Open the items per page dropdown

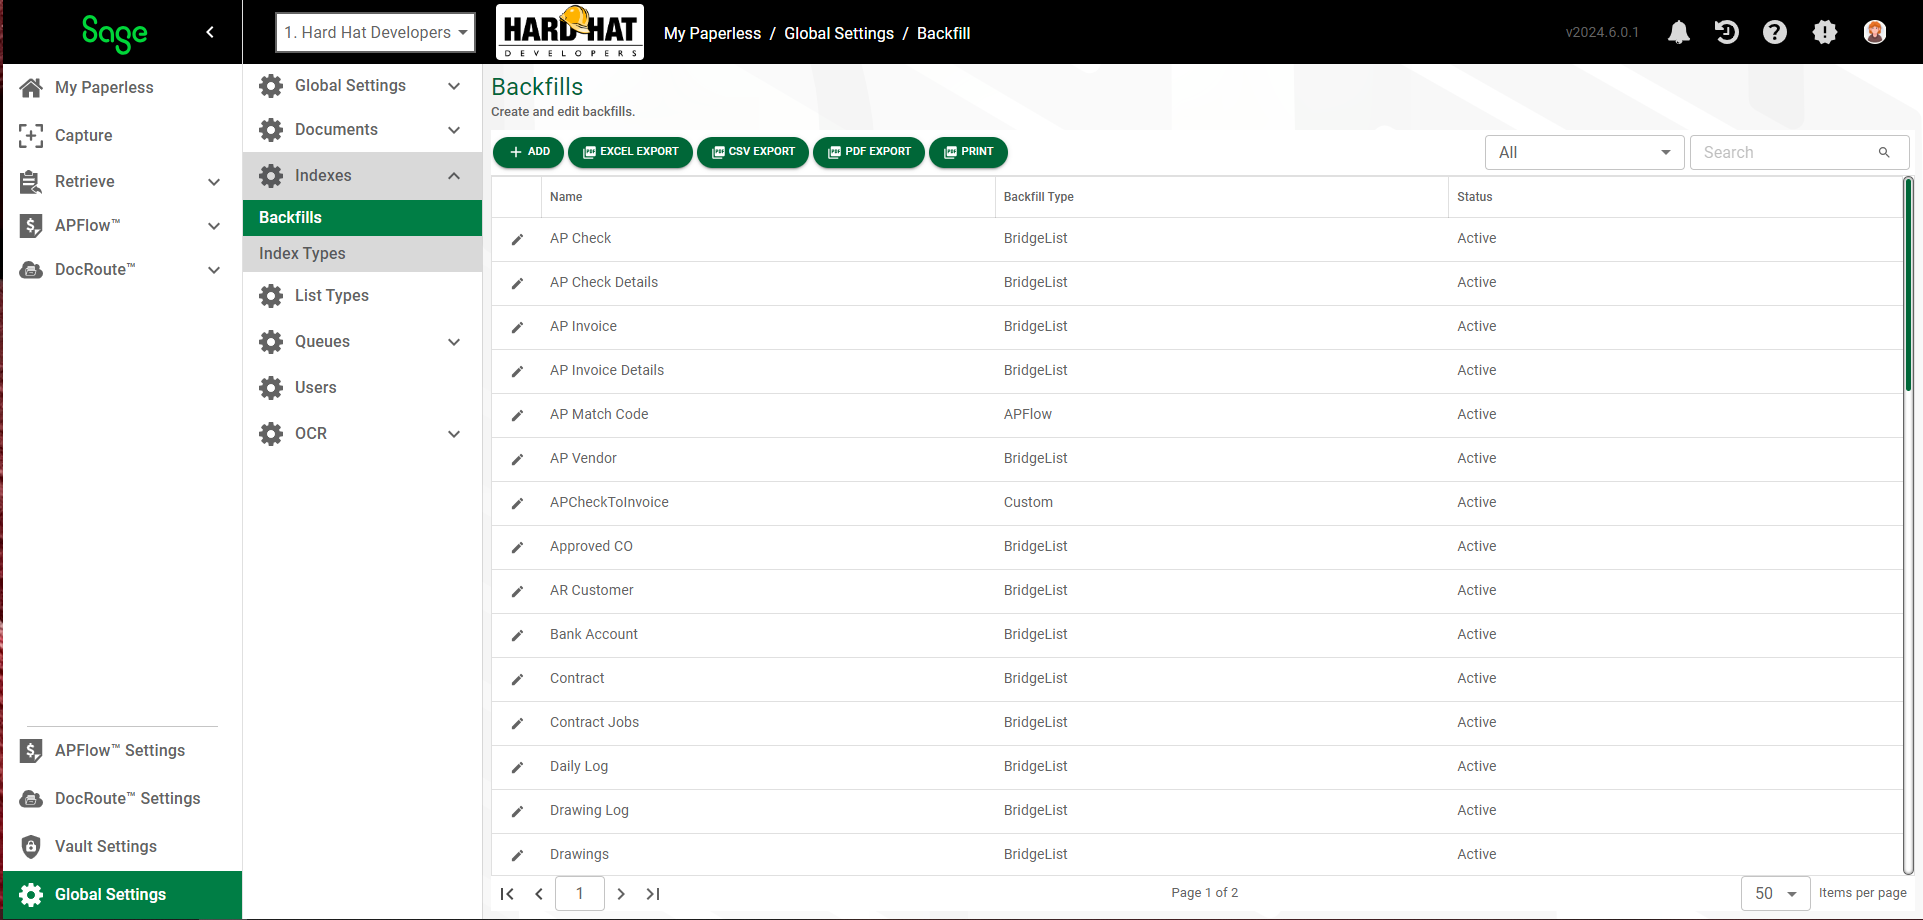click(1776, 893)
